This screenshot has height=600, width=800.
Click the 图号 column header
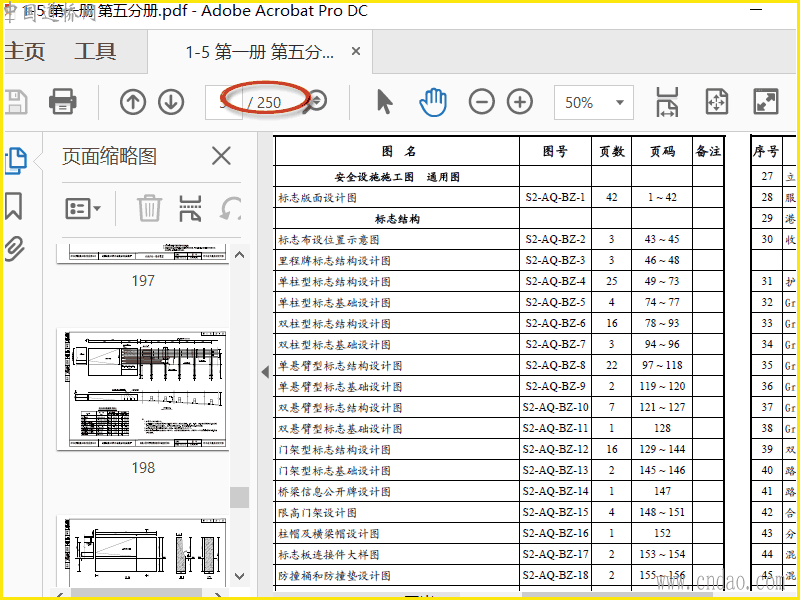pos(555,151)
